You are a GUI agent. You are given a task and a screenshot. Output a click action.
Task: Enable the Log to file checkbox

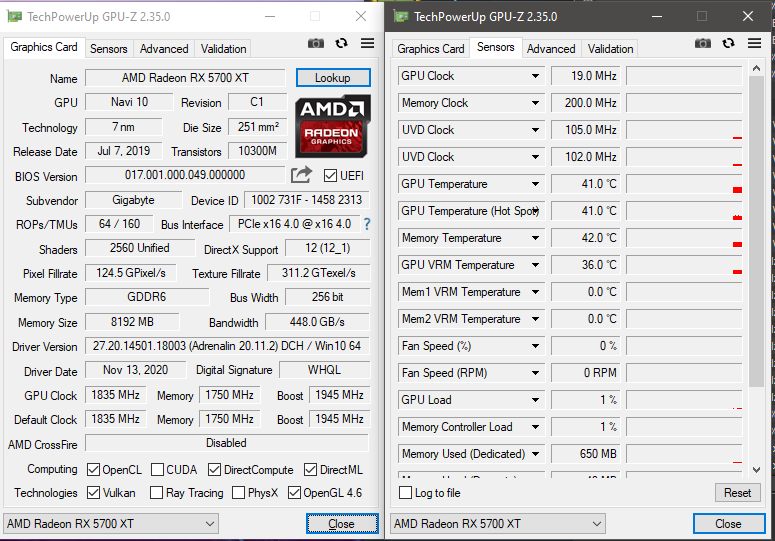(405, 493)
